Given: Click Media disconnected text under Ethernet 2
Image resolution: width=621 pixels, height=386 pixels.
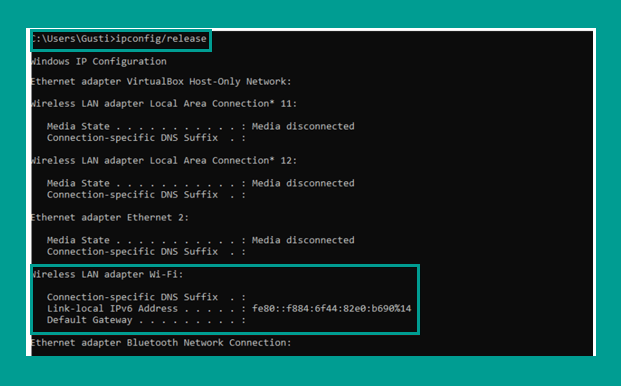Looking at the screenshot, I should tap(303, 240).
